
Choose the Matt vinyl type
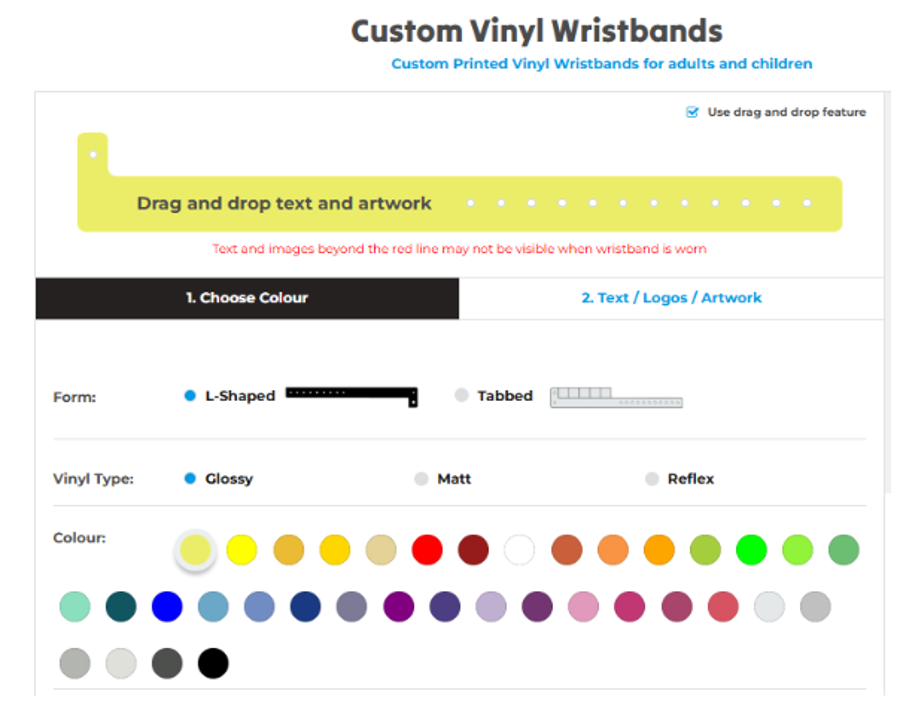(x=421, y=479)
